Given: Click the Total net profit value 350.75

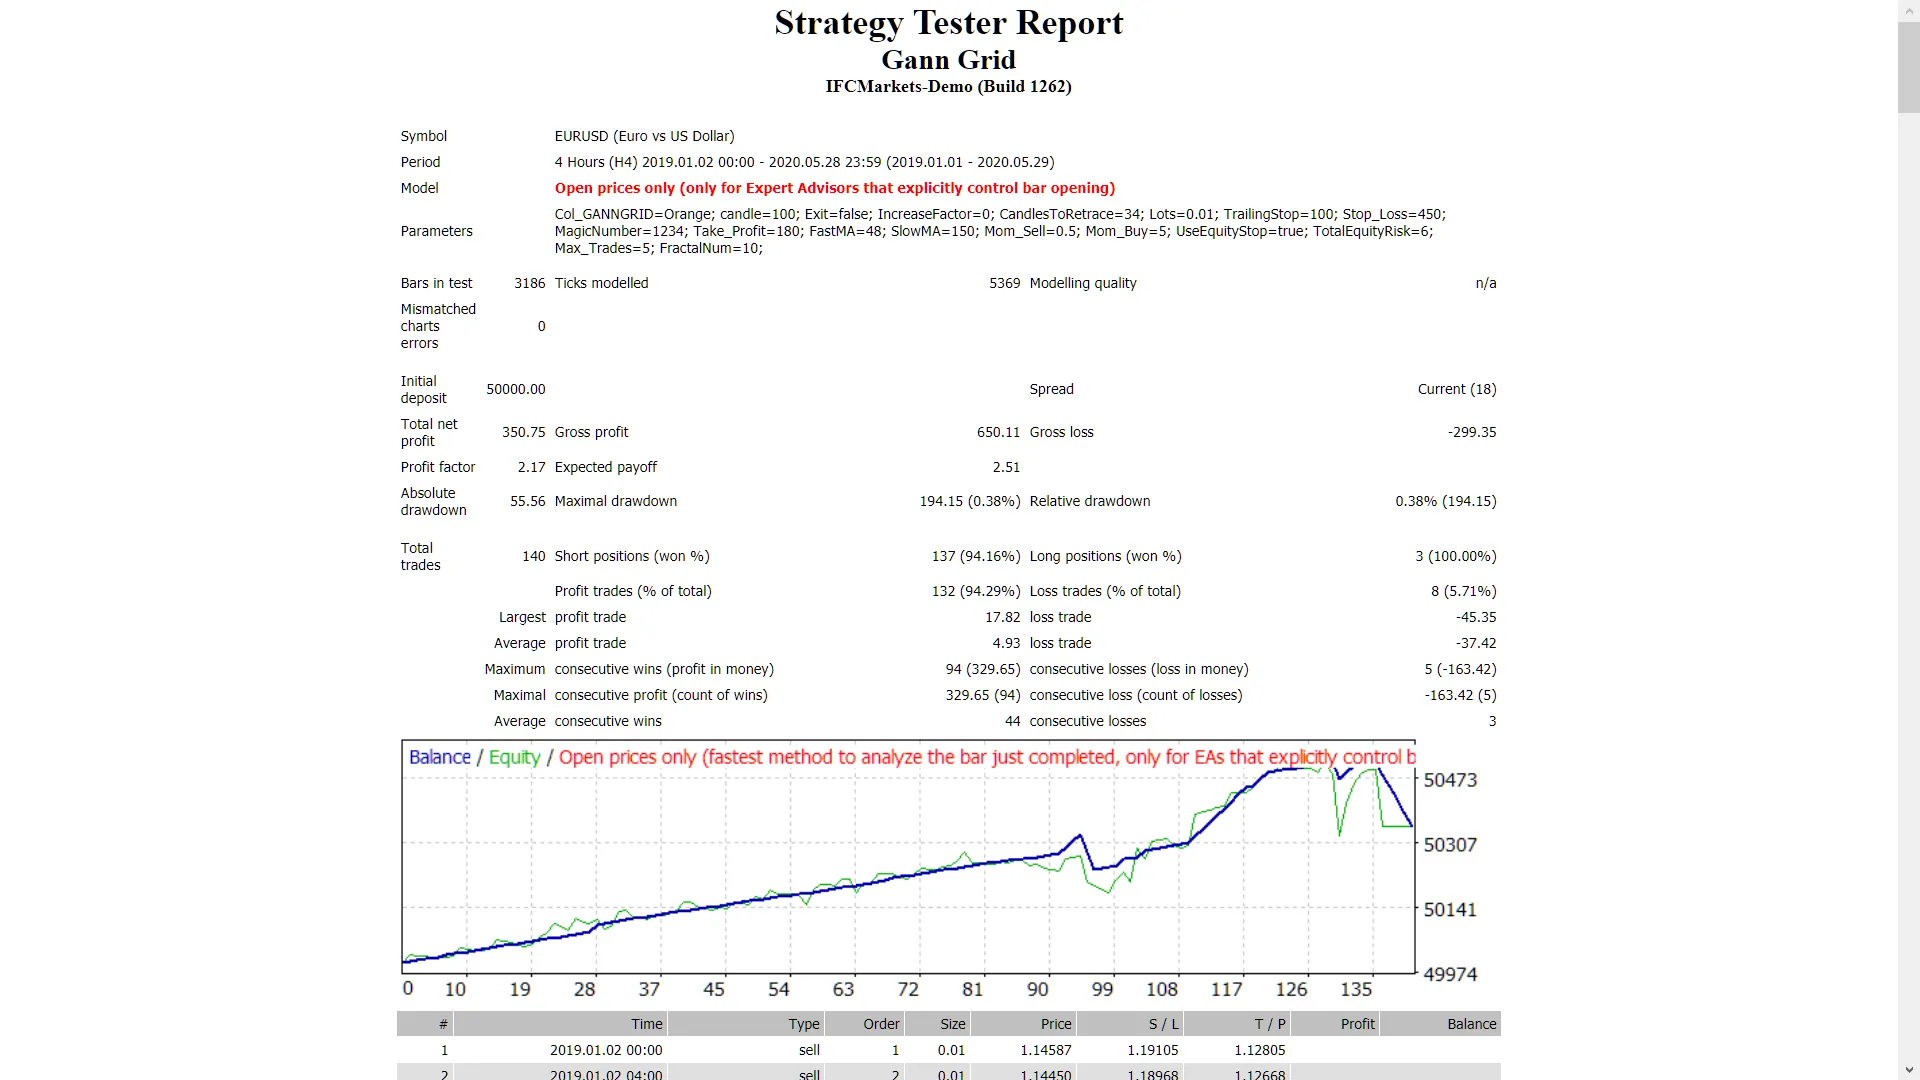Looking at the screenshot, I should point(524,432).
